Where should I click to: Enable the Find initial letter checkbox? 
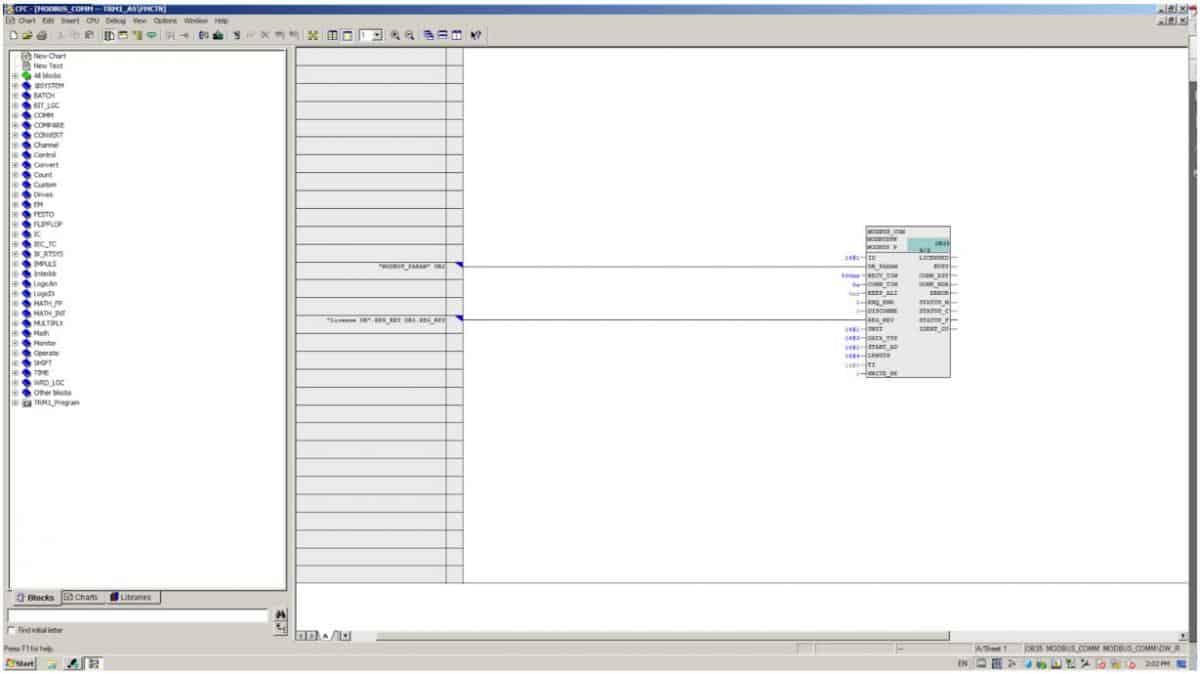[11, 629]
